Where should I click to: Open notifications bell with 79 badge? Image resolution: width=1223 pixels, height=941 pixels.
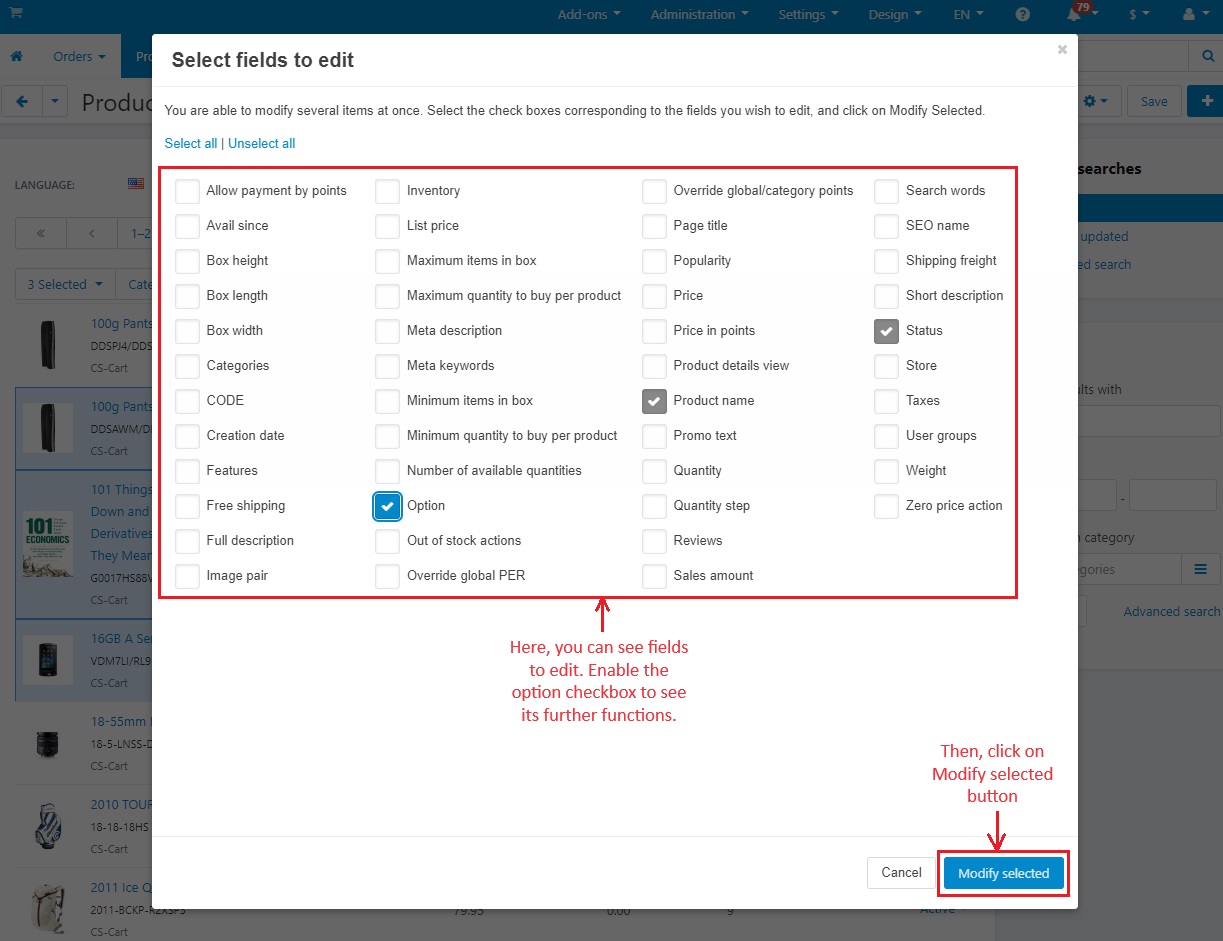click(x=1075, y=15)
